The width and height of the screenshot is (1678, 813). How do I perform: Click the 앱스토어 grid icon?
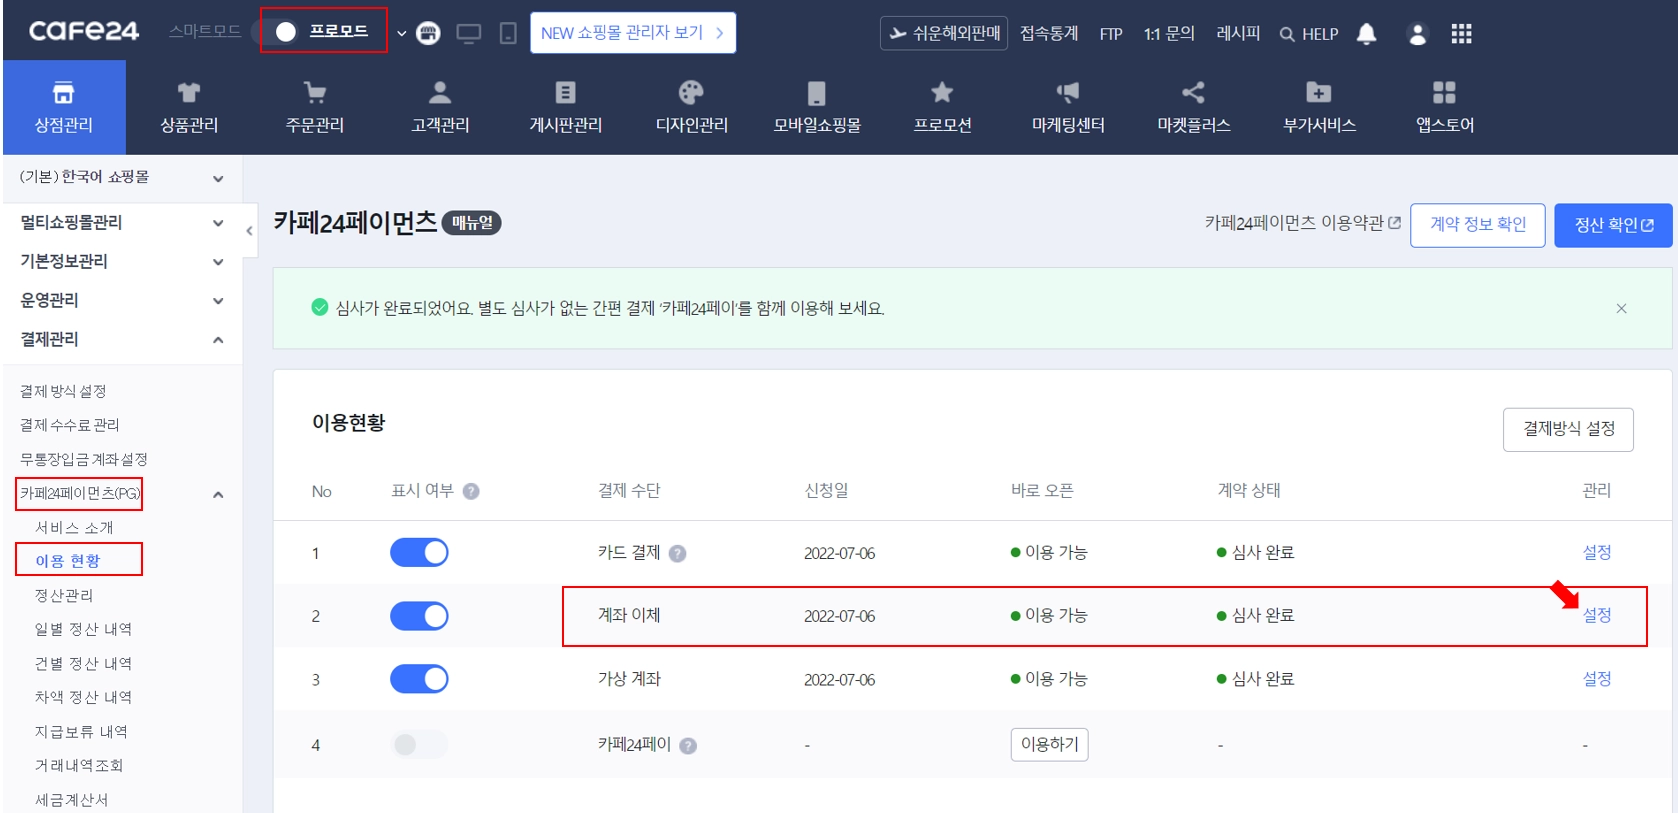click(1444, 93)
